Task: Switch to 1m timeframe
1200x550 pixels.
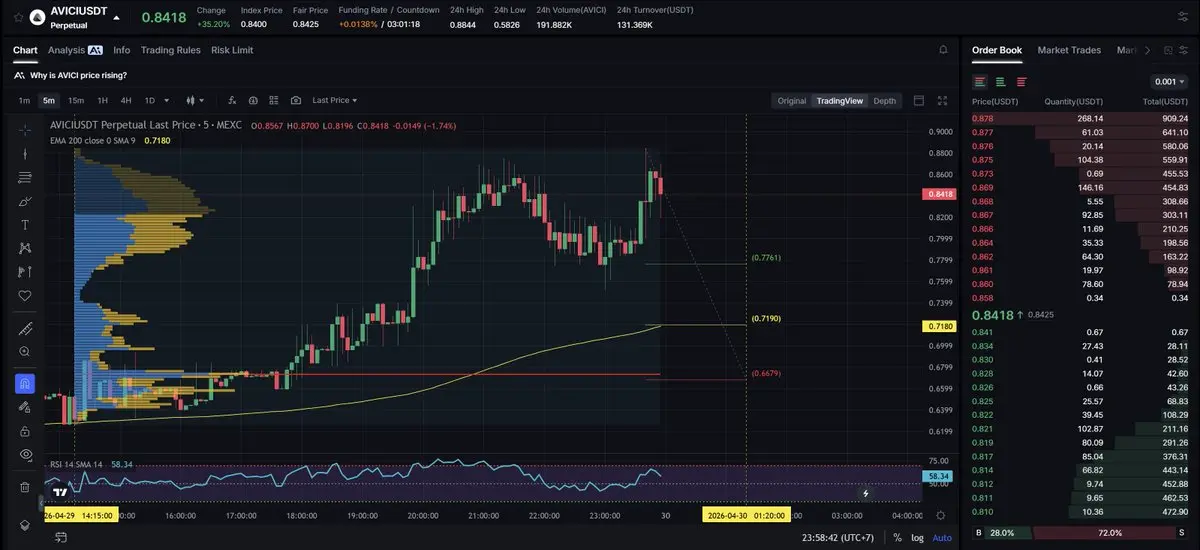Action: pos(24,100)
